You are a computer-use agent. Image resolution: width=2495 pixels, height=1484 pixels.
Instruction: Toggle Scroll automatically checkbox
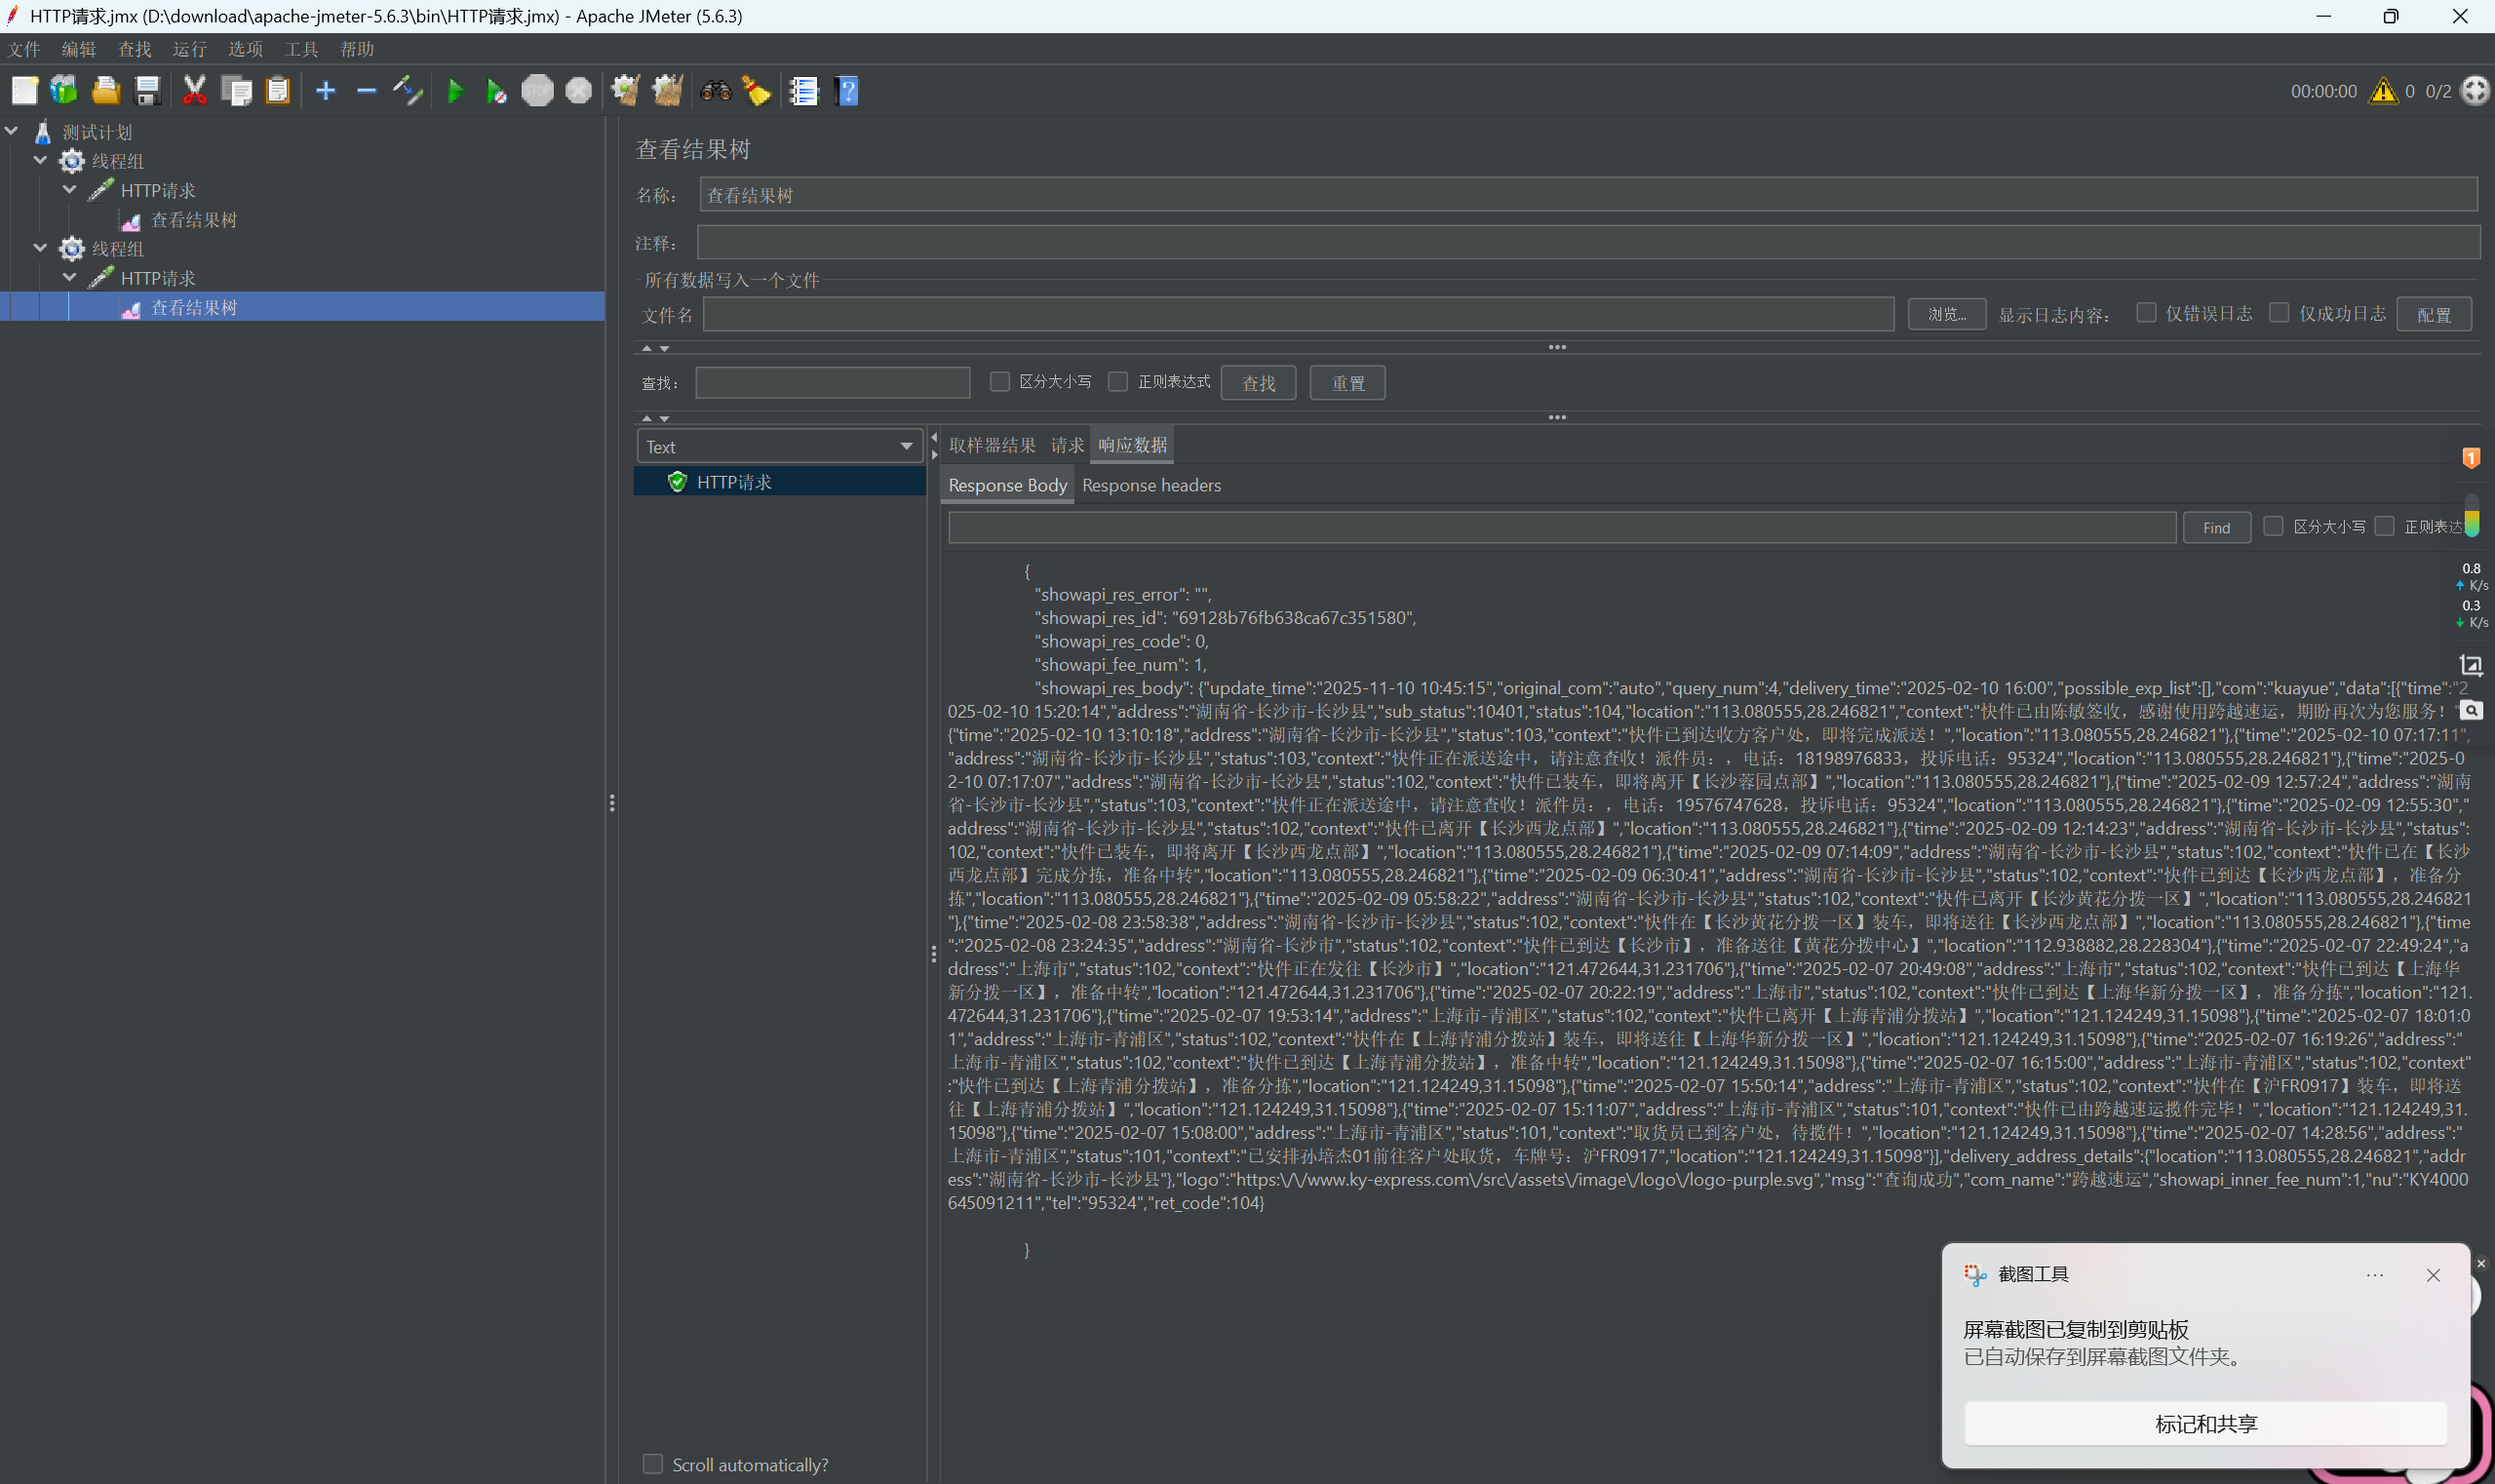point(653,1464)
